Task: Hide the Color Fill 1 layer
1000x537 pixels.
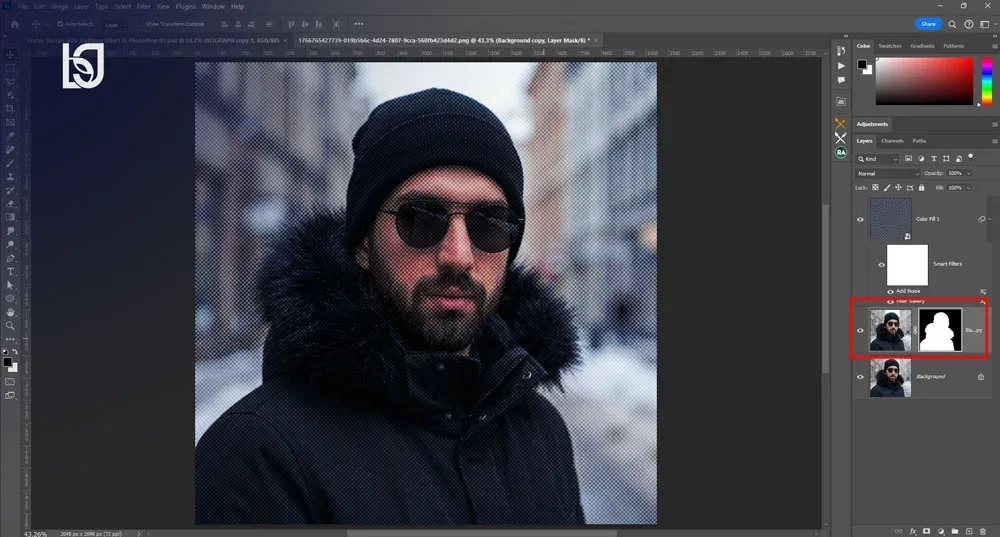Action: pos(860,219)
